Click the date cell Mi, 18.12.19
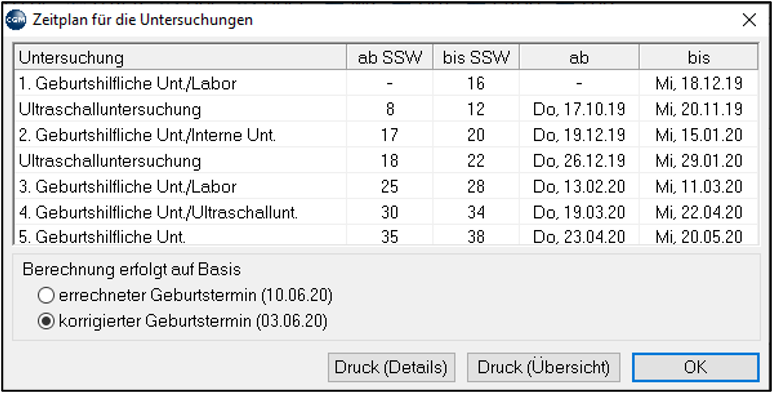773x393 pixels. point(699,83)
